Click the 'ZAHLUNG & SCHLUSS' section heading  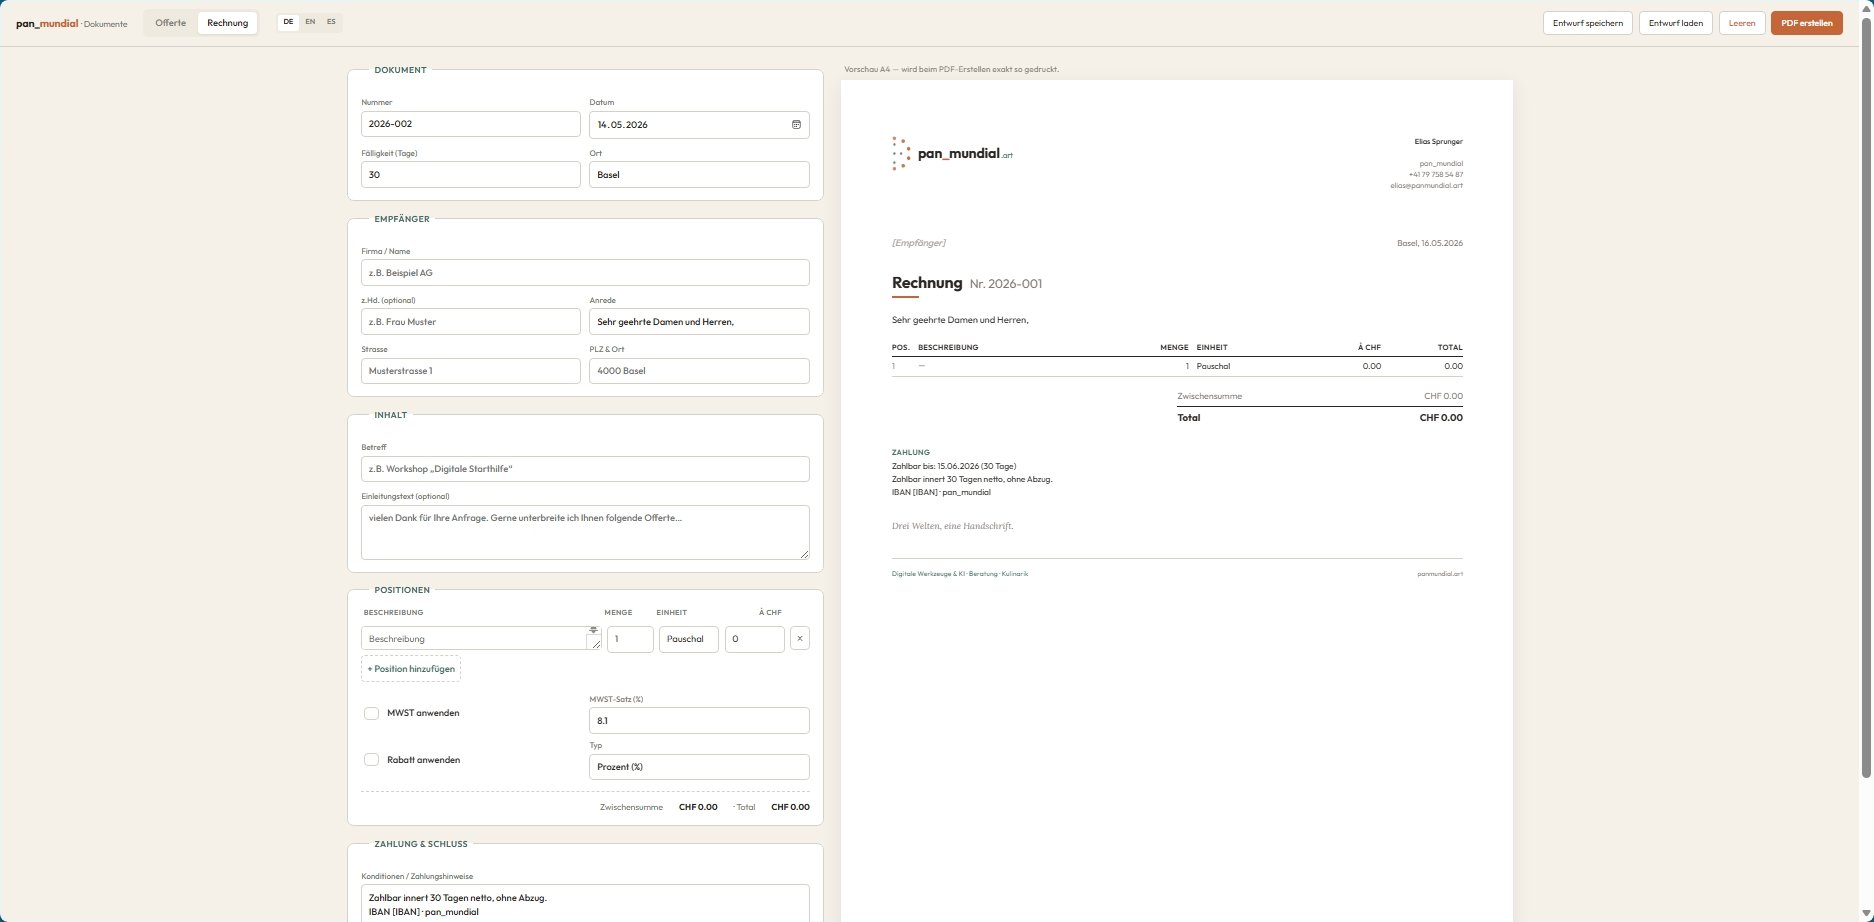[x=421, y=844]
